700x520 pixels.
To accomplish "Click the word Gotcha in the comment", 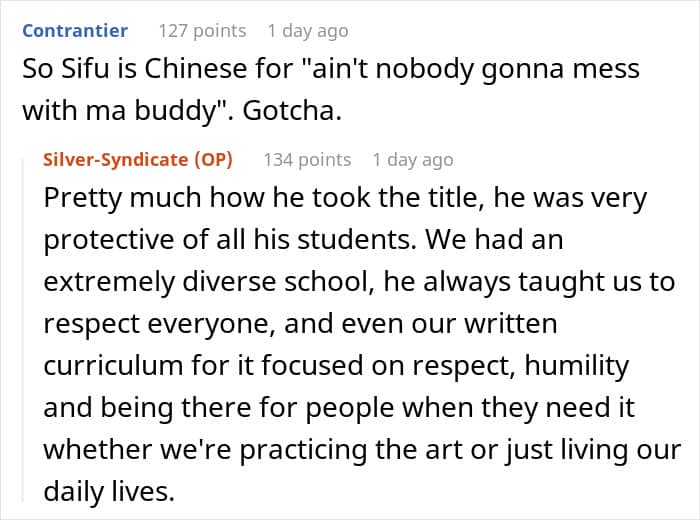I will tap(288, 111).
